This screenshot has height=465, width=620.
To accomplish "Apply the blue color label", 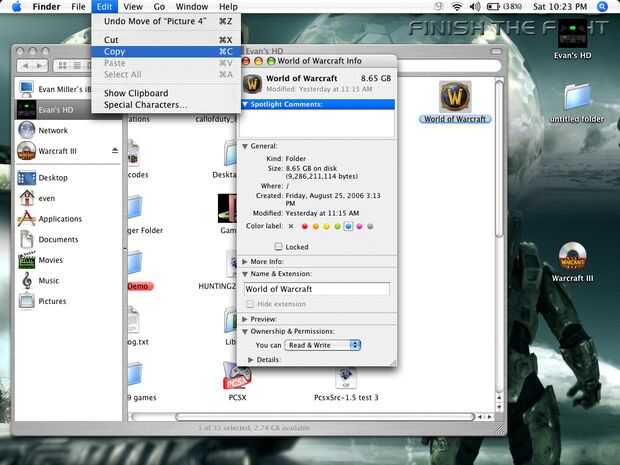I will [348, 227].
